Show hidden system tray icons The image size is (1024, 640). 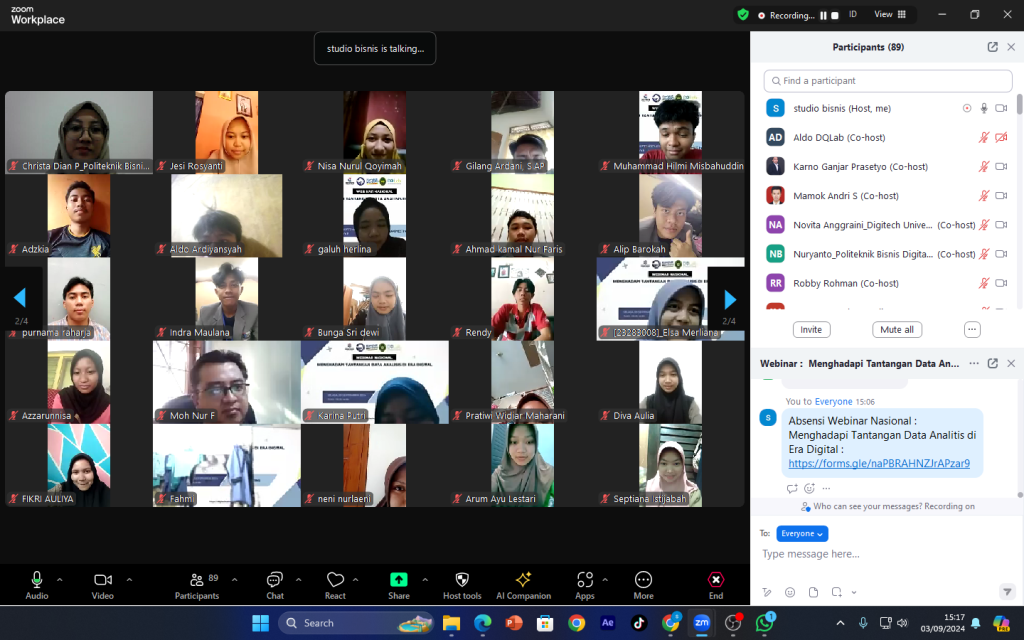[x=840, y=623]
